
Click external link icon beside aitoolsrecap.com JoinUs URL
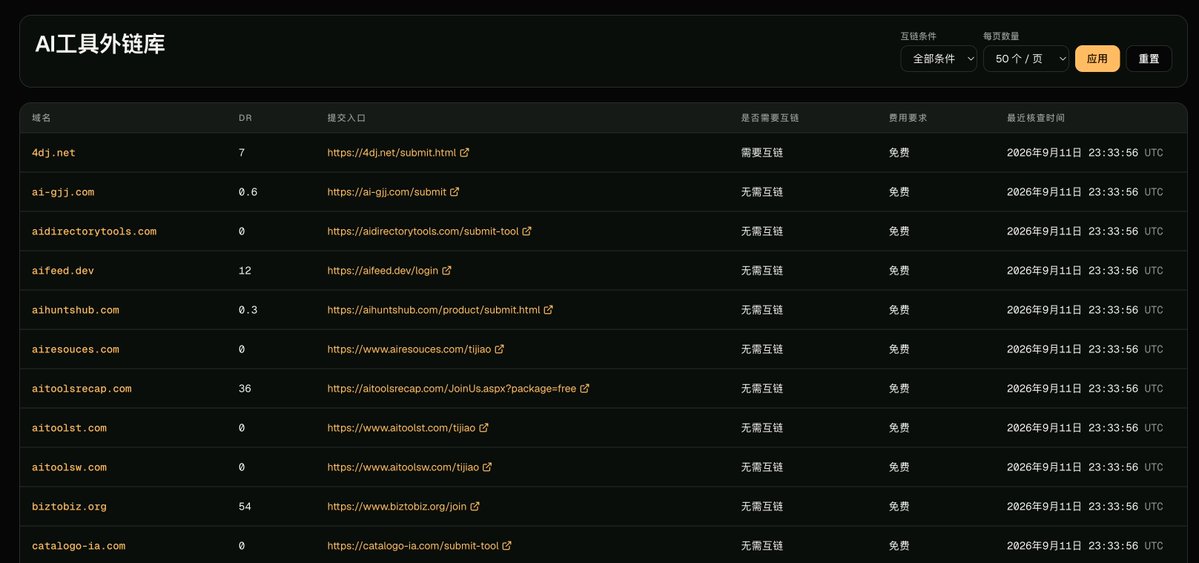(584, 389)
